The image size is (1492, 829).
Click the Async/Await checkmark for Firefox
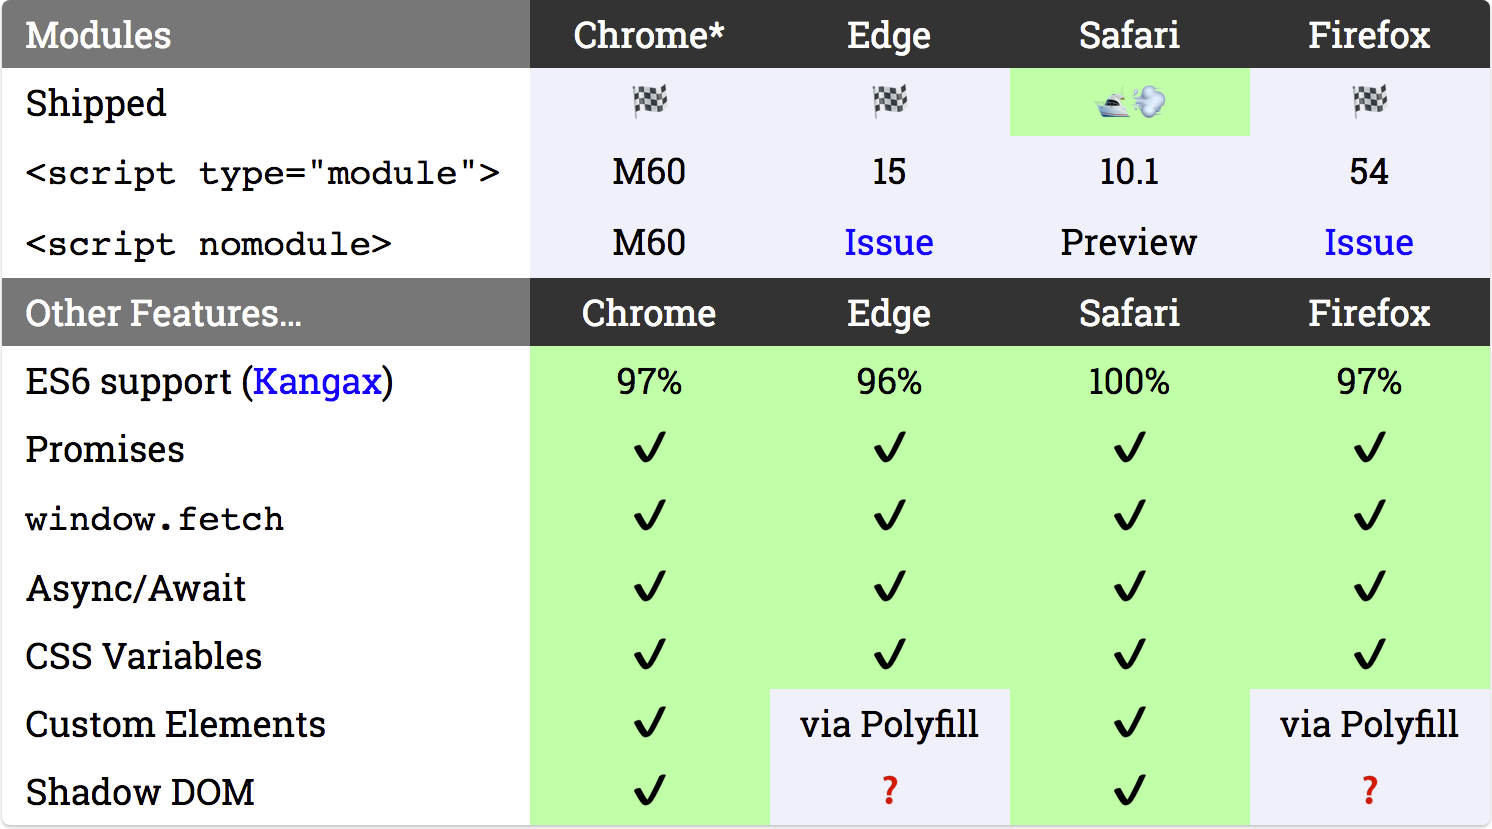coord(1369,586)
